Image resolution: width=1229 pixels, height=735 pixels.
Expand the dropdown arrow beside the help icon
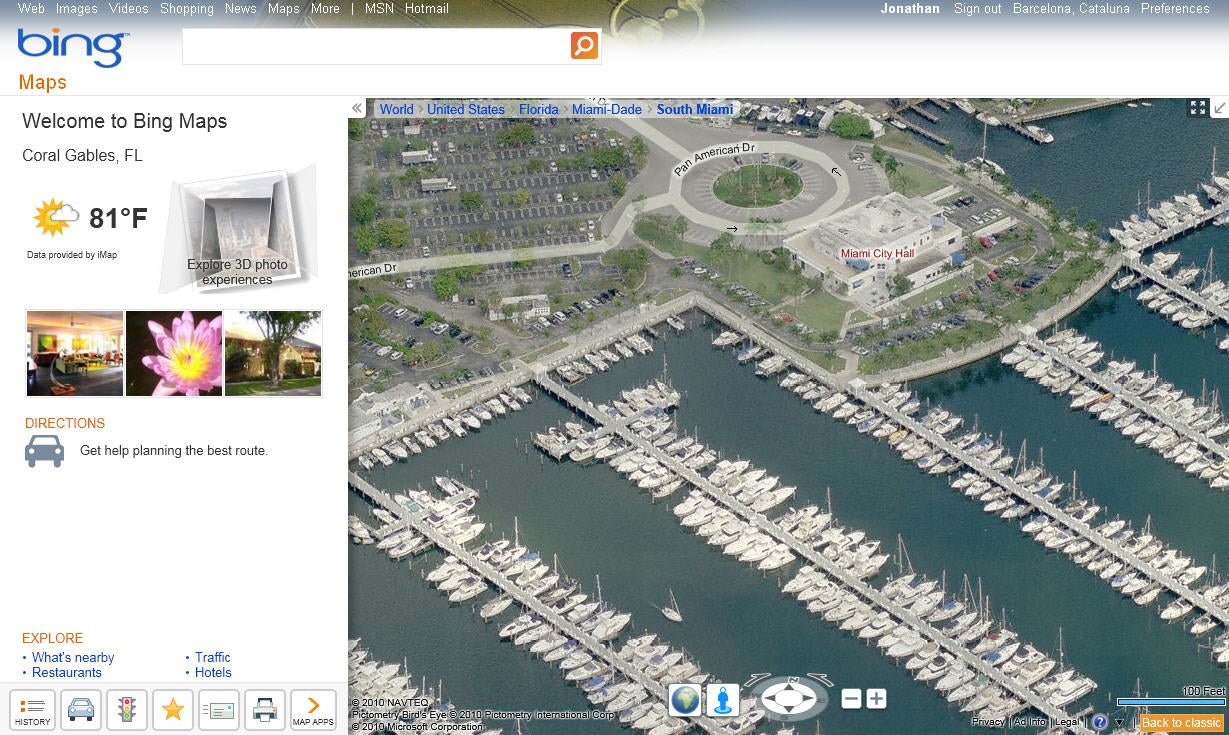1119,723
